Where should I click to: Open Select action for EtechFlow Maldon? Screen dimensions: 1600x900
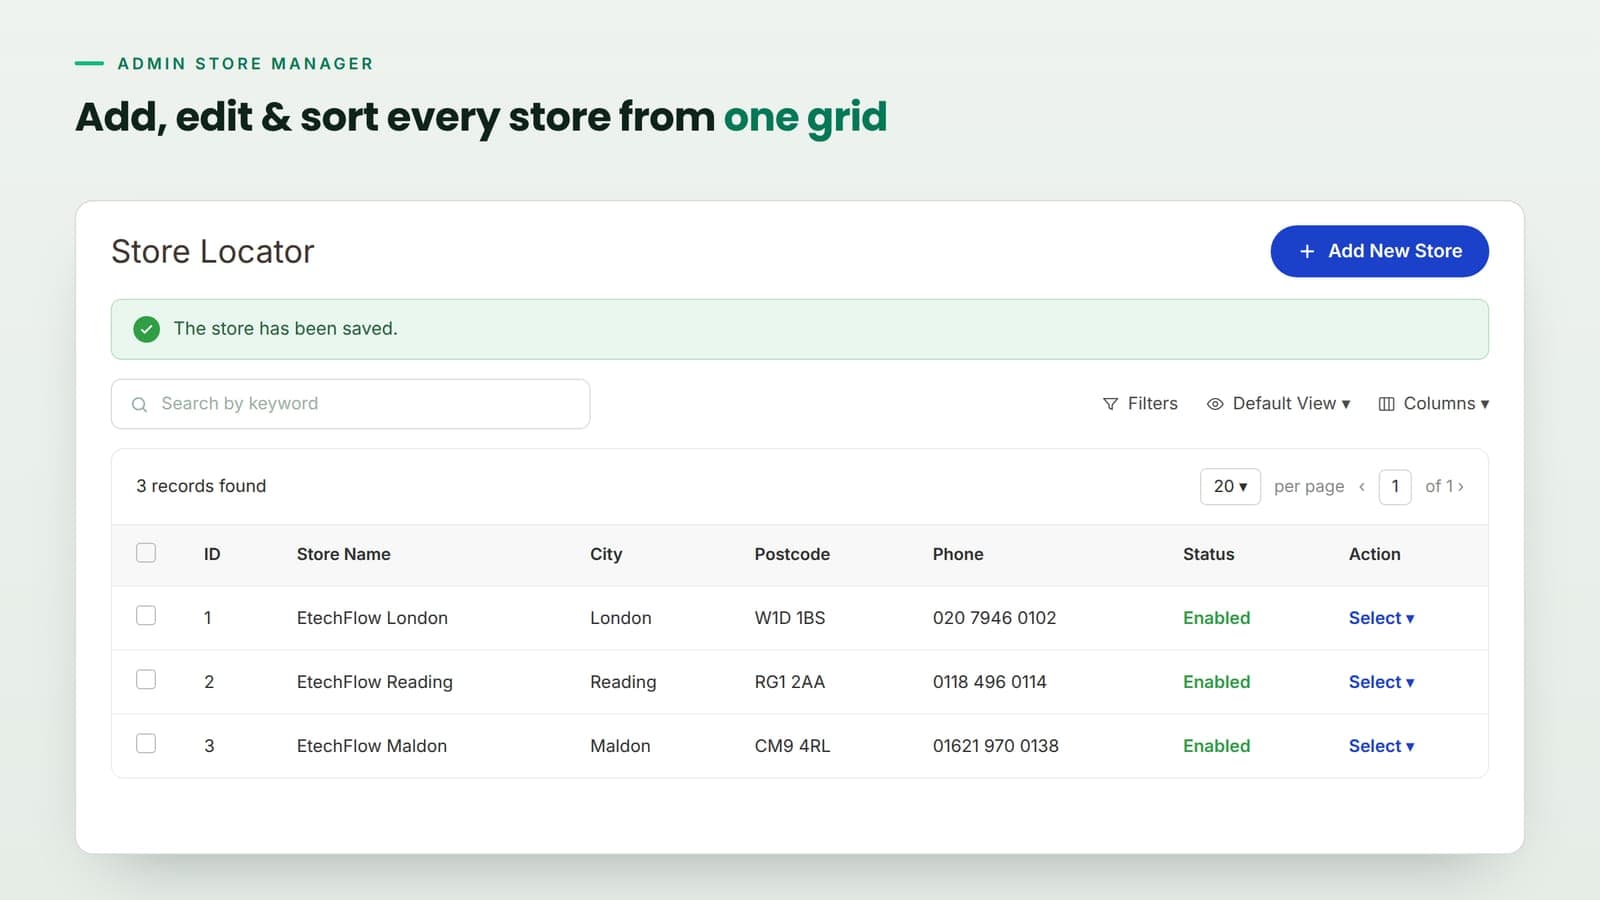coord(1381,746)
